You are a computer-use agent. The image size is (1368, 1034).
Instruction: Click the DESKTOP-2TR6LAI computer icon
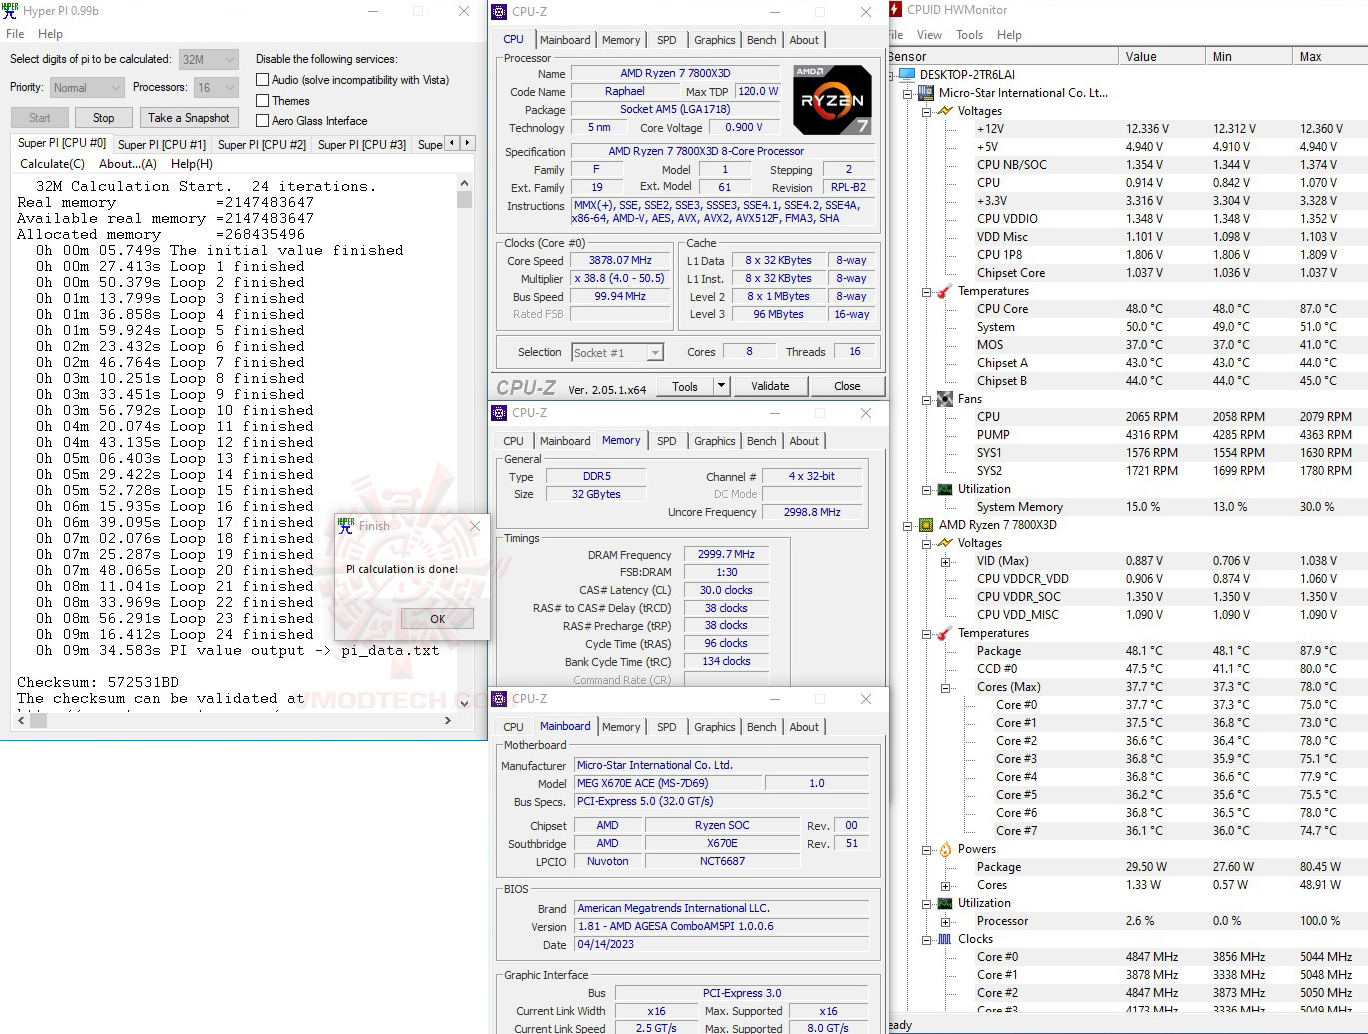pyautogui.click(x=907, y=75)
